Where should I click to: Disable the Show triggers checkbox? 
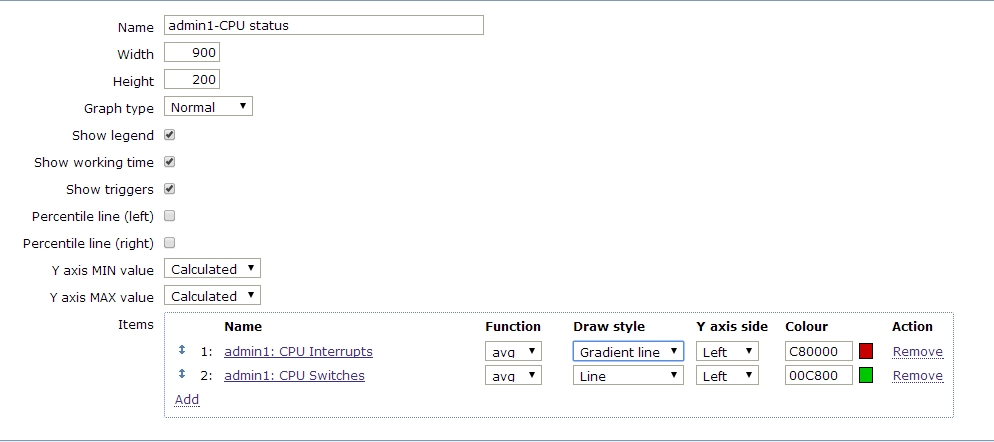(169, 189)
